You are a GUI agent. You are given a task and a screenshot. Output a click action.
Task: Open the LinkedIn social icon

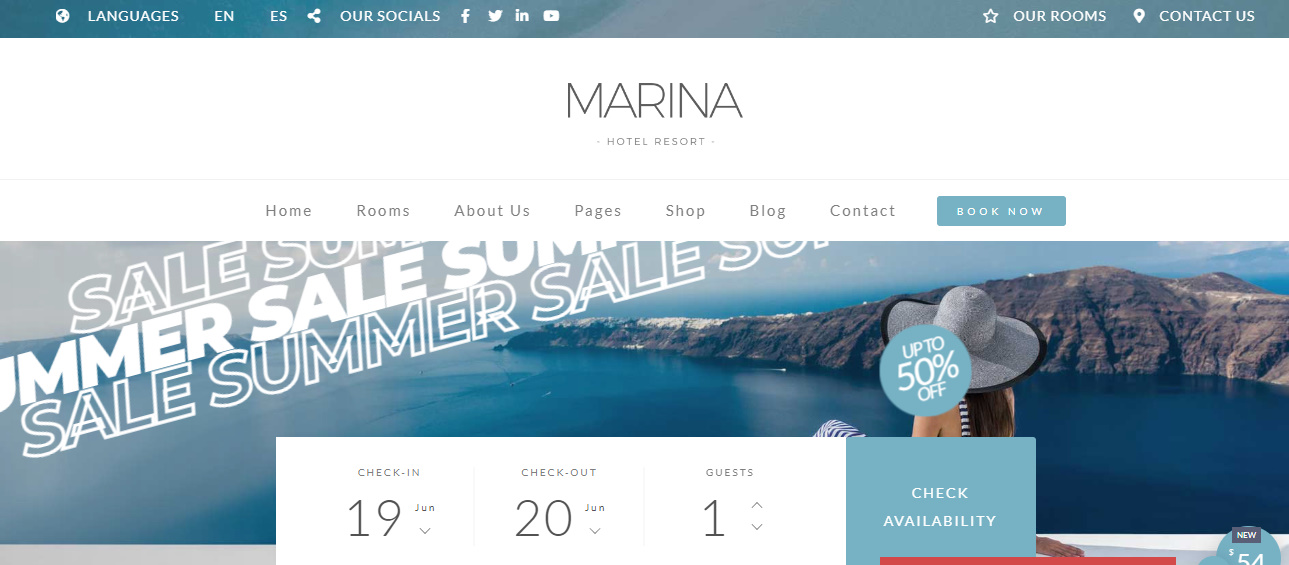(x=522, y=16)
